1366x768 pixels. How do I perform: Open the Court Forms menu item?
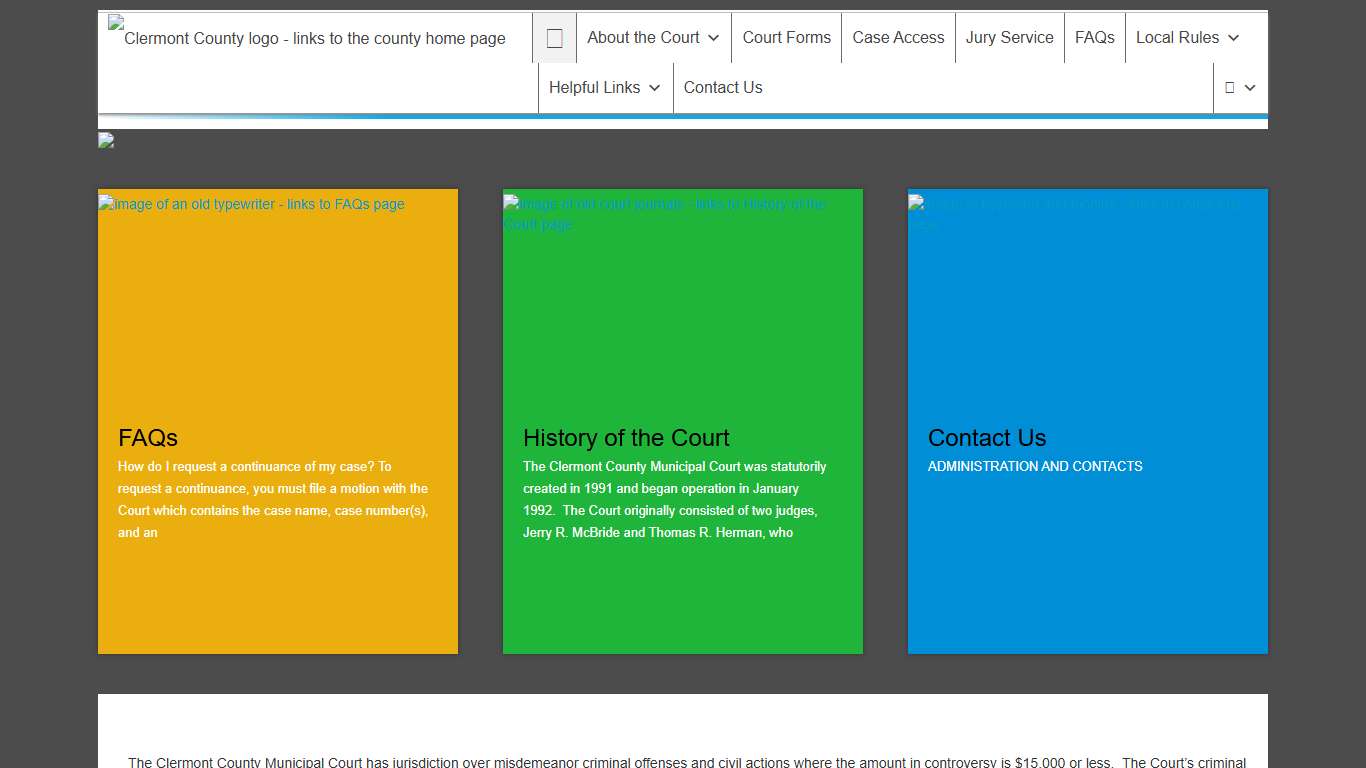click(x=786, y=38)
